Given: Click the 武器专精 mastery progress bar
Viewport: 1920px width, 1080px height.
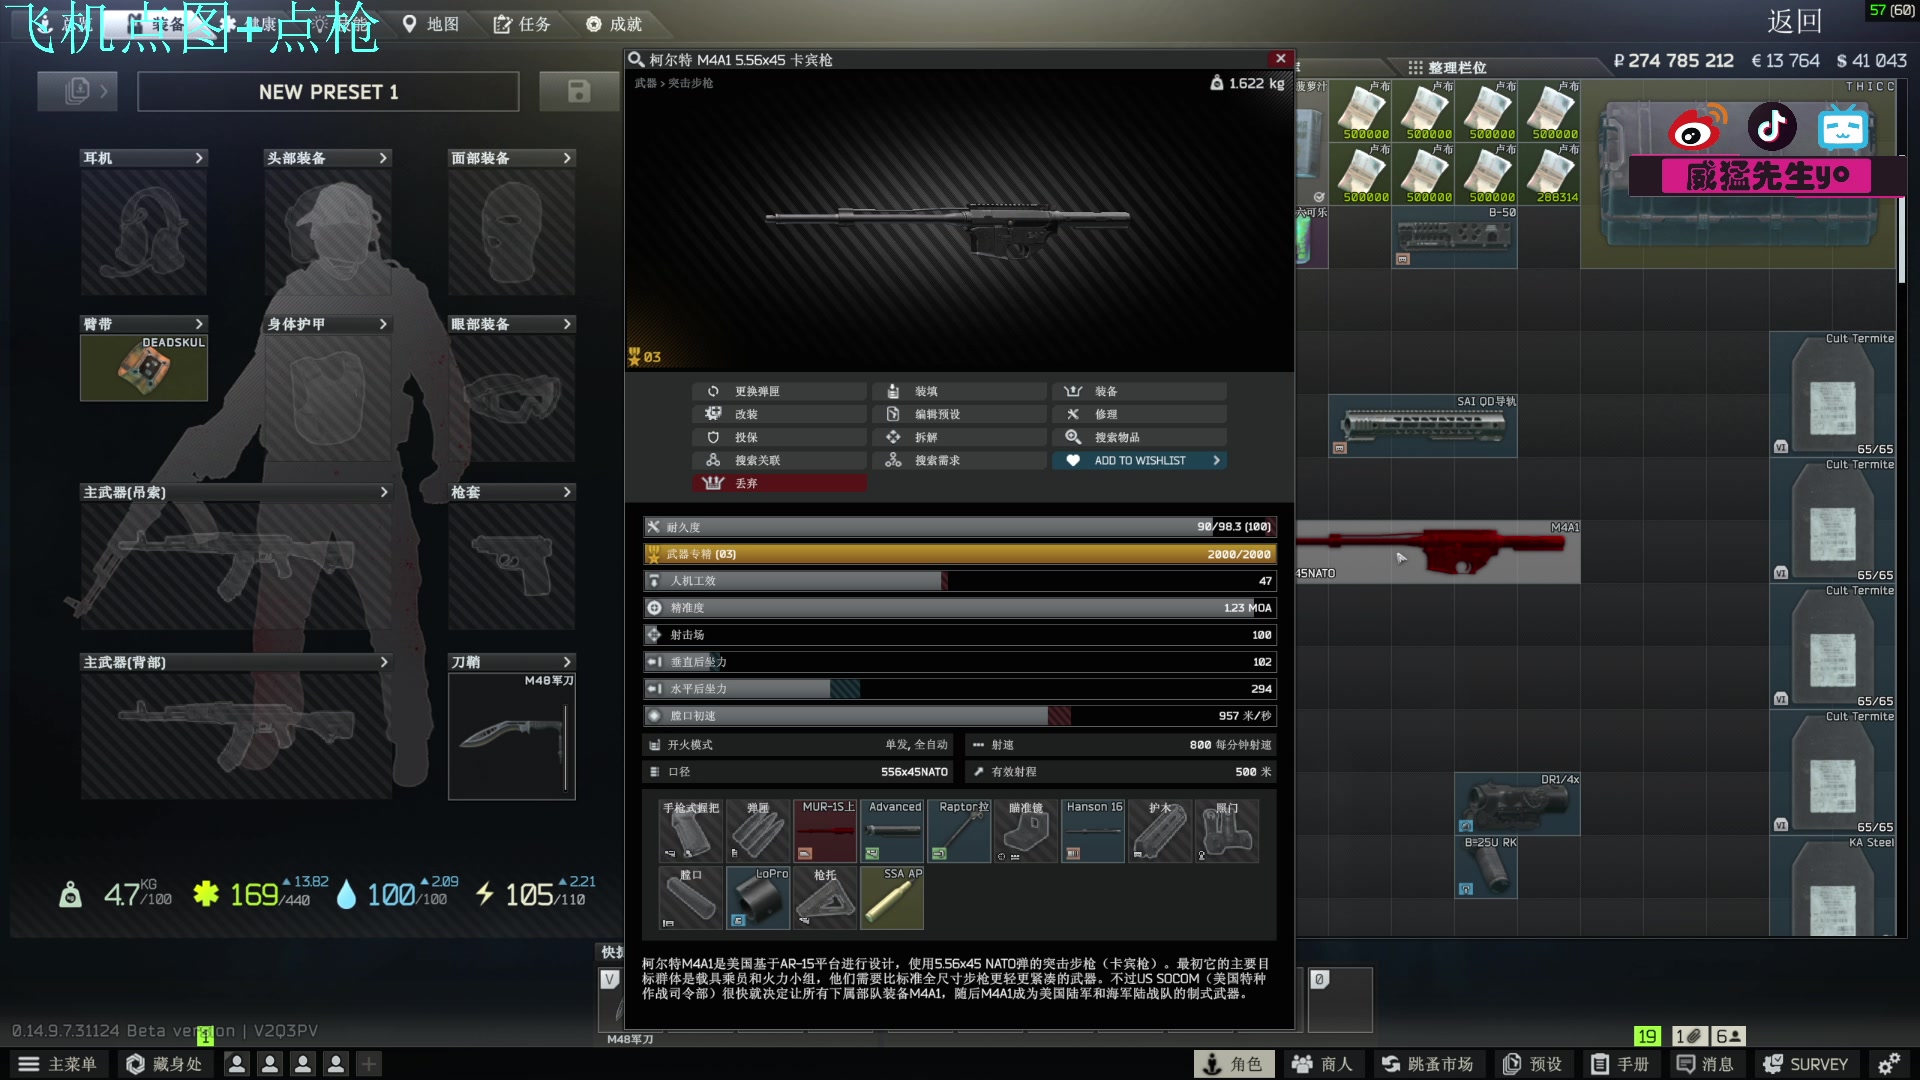Looking at the screenshot, I should 959,554.
